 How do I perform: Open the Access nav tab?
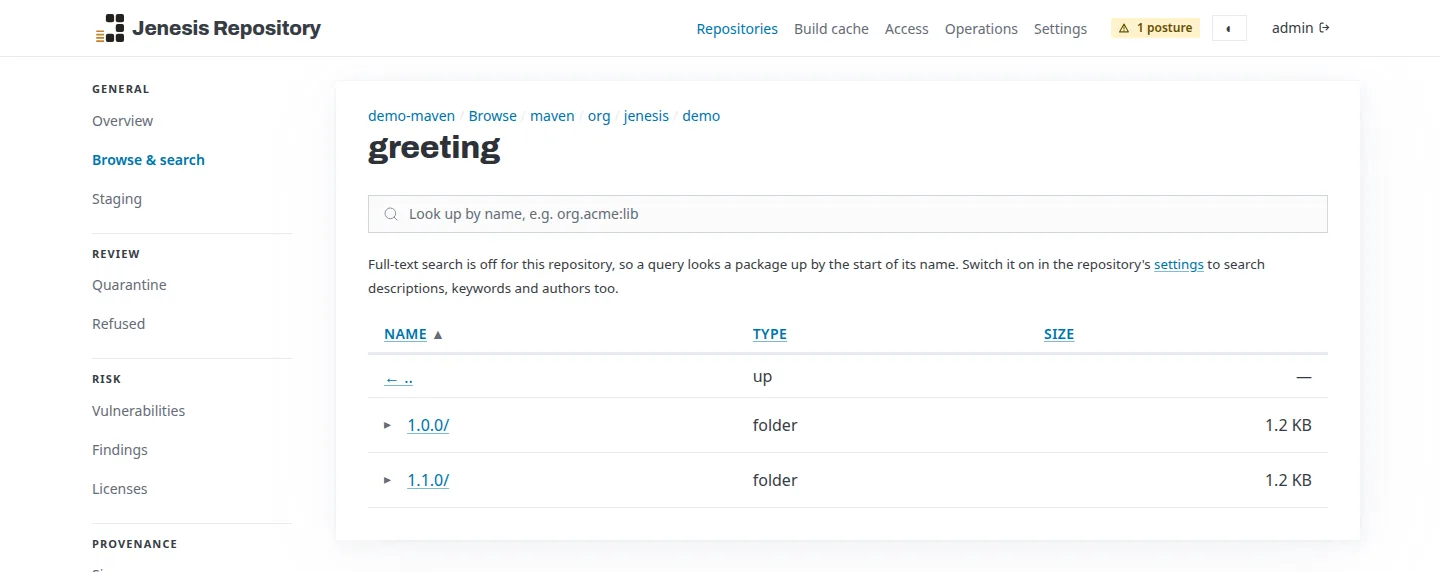click(907, 29)
